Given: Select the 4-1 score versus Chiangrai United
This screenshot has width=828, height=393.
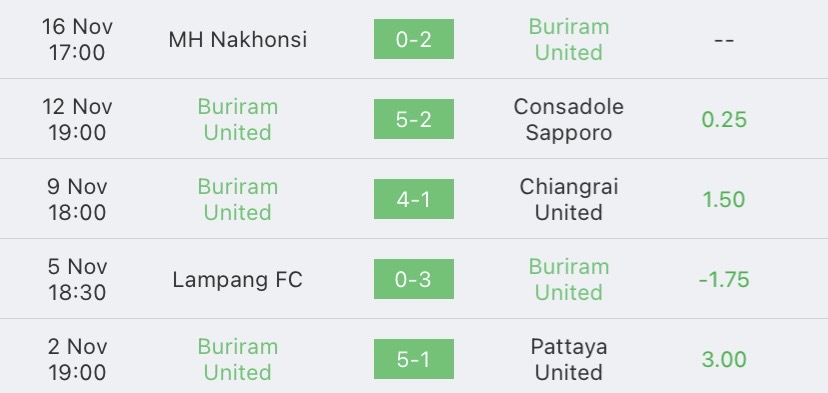Looking at the screenshot, I should pyautogui.click(x=413, y=199).
